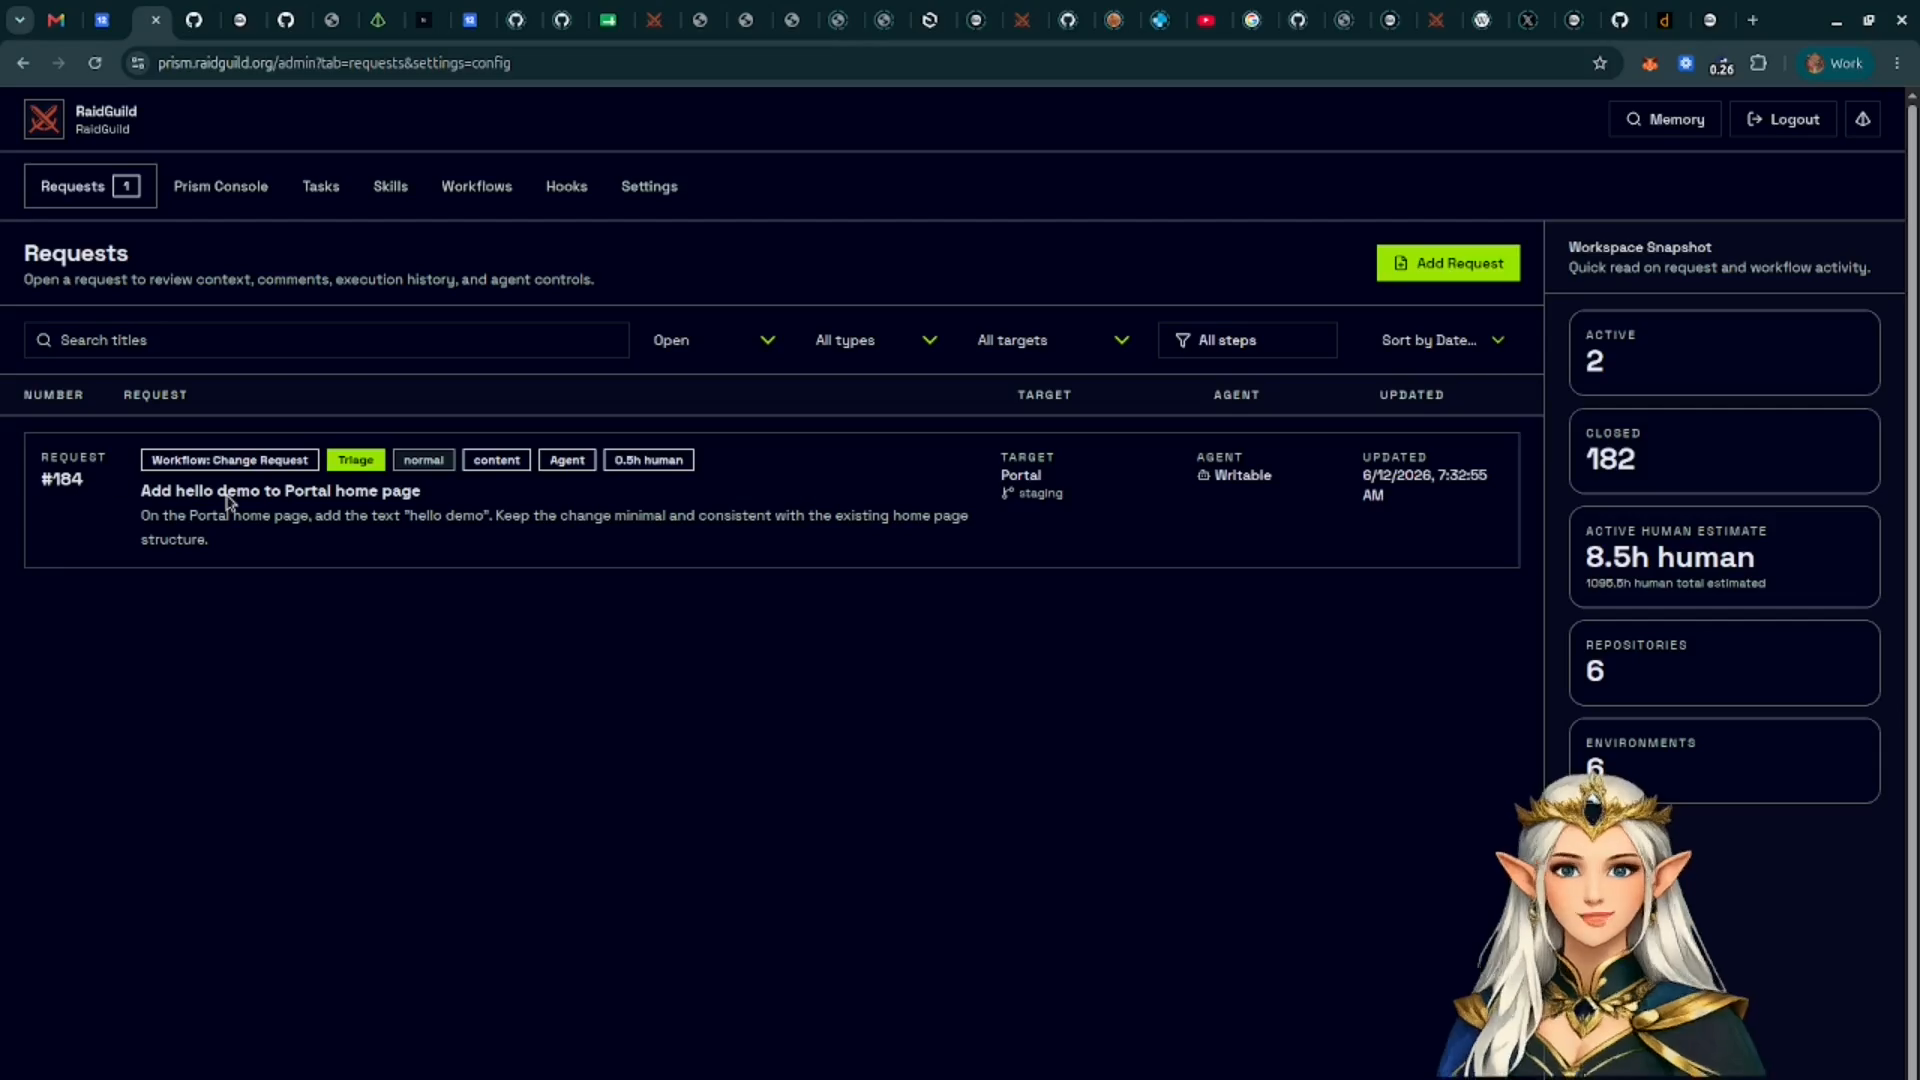Reload the current page
1920x1080 pixels.
coord(95,63)
